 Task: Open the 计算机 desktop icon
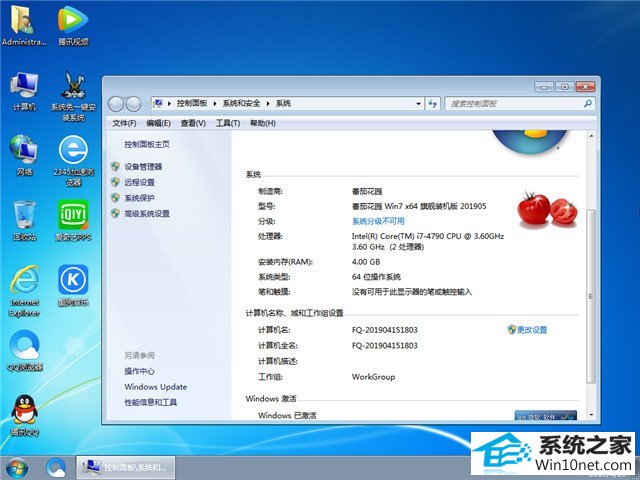[24, 87]
